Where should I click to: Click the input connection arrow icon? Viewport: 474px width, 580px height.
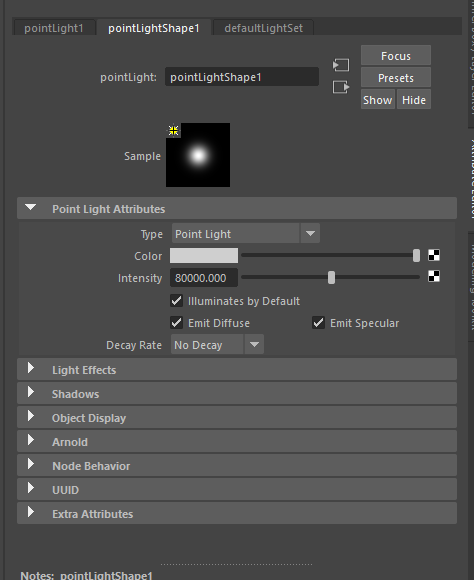click(341, 65)
